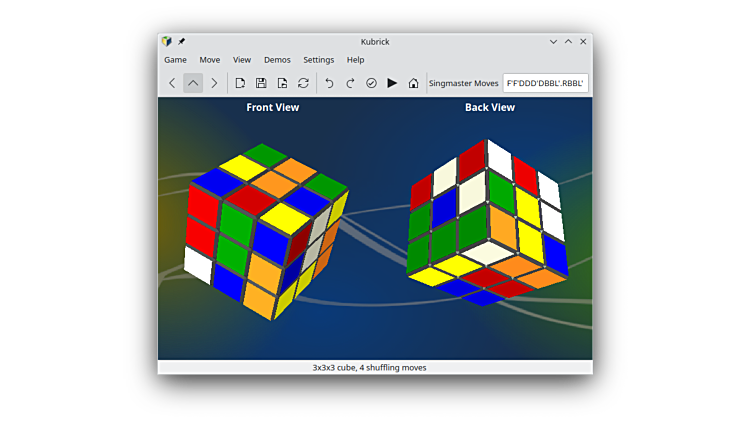Click the Singmaster Moves input field
This screenshot has height=423, width=752.
(545, 83)
